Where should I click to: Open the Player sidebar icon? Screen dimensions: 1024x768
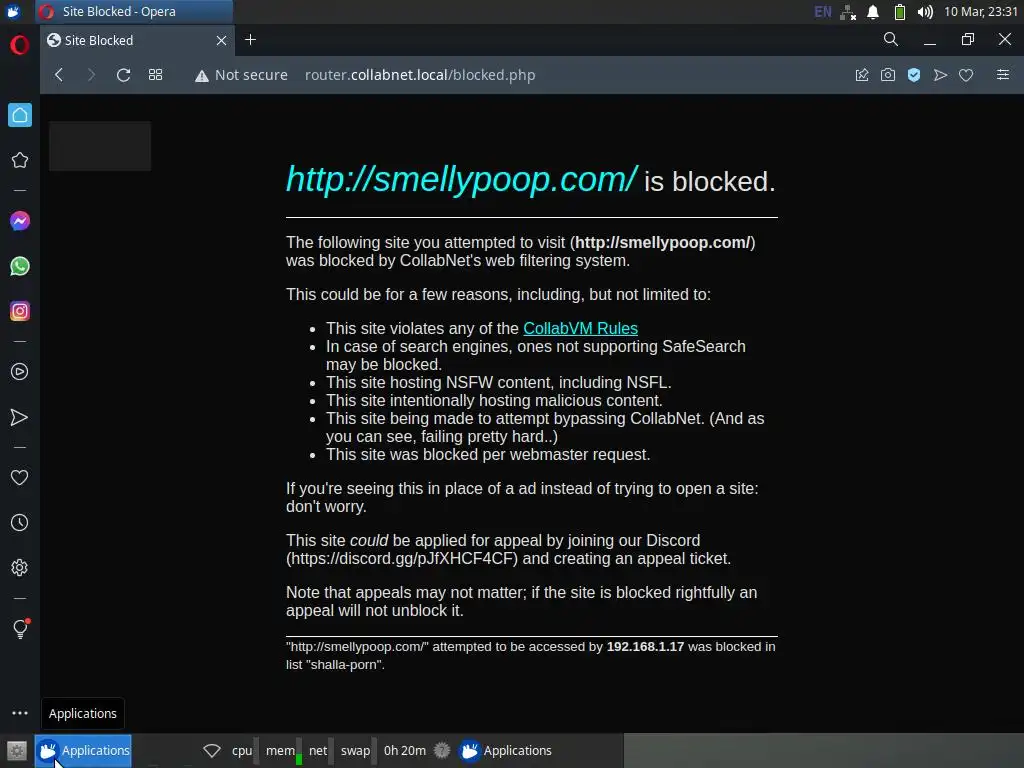20,372
